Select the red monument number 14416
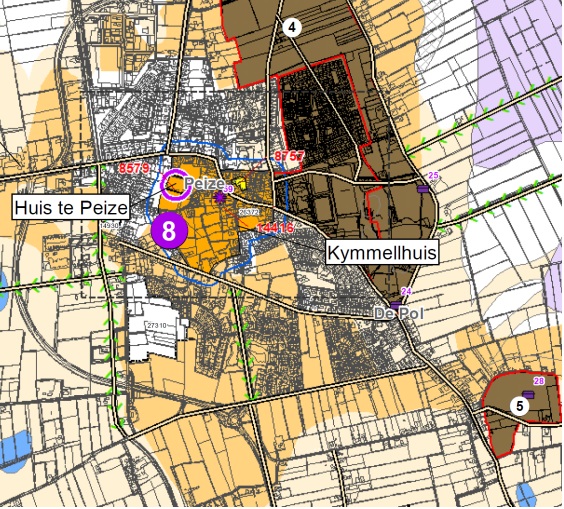 (x=275, y=227)
